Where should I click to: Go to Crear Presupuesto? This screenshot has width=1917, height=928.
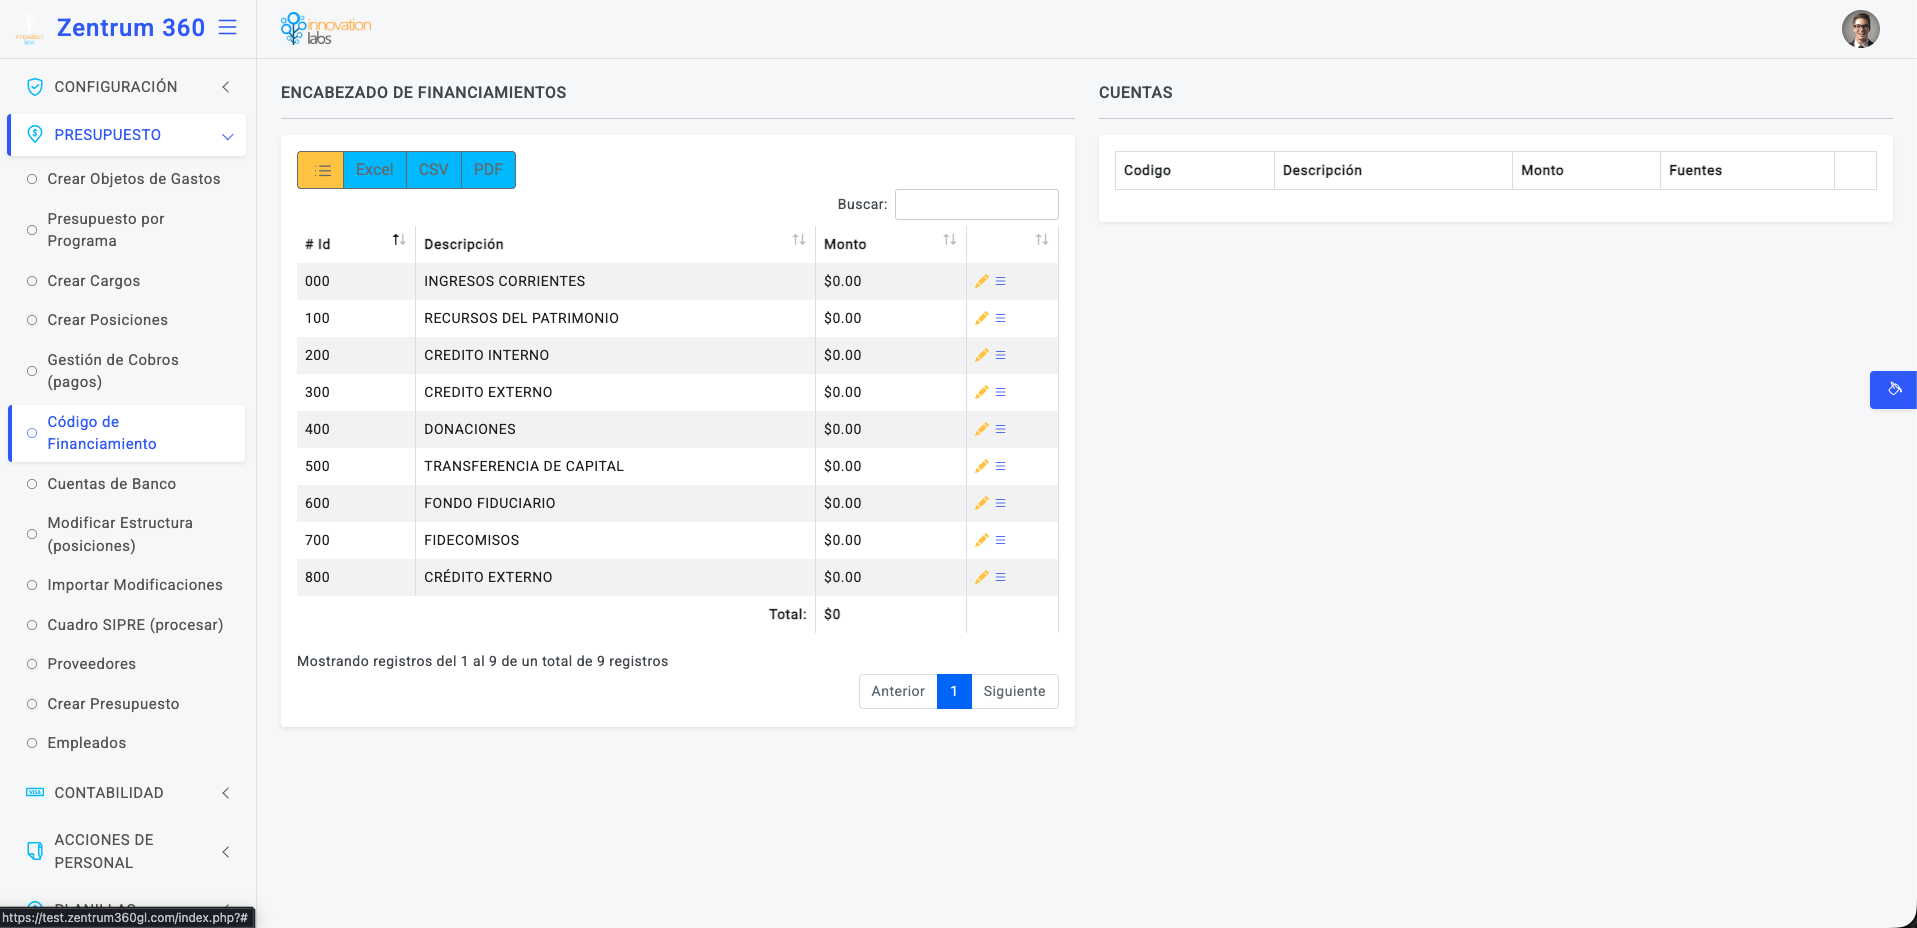coord(114,704)
